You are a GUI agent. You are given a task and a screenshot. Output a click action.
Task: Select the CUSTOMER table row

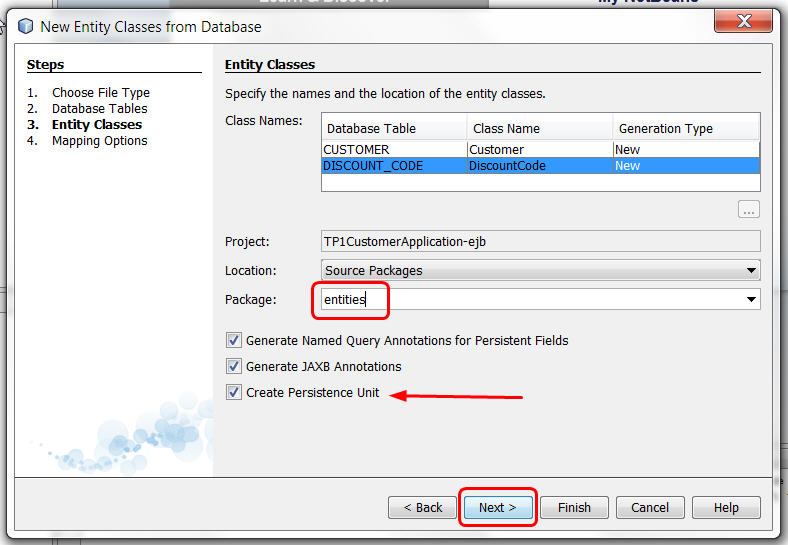coord(394,150)
